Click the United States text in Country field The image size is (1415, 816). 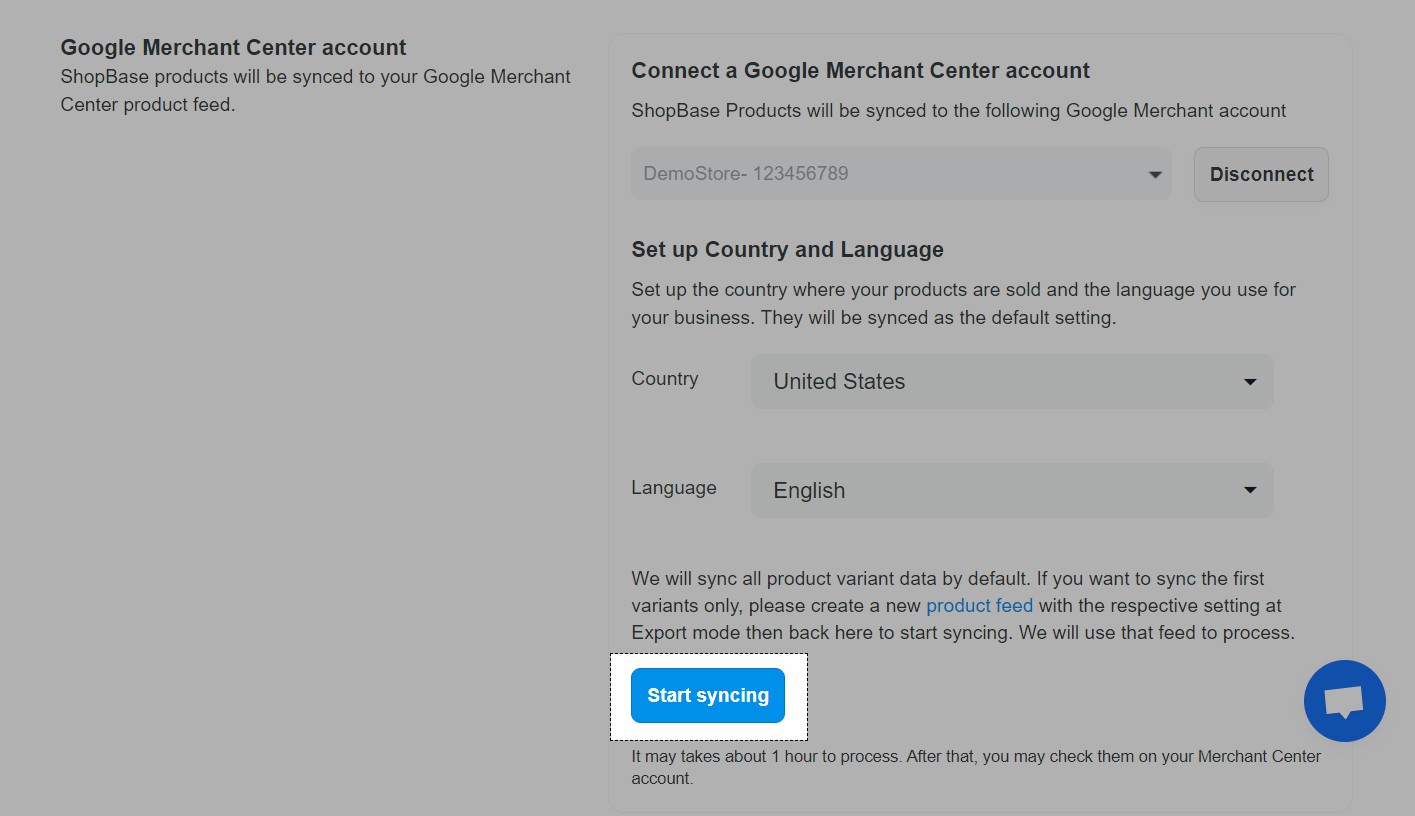(839, 381)
